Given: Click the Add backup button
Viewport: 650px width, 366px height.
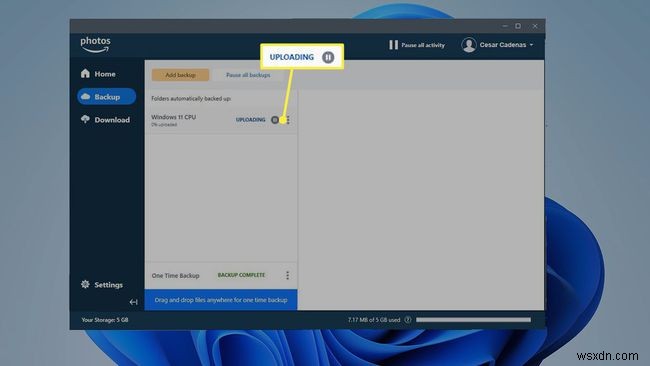Looking at the screenshot, I should [180, 75].
